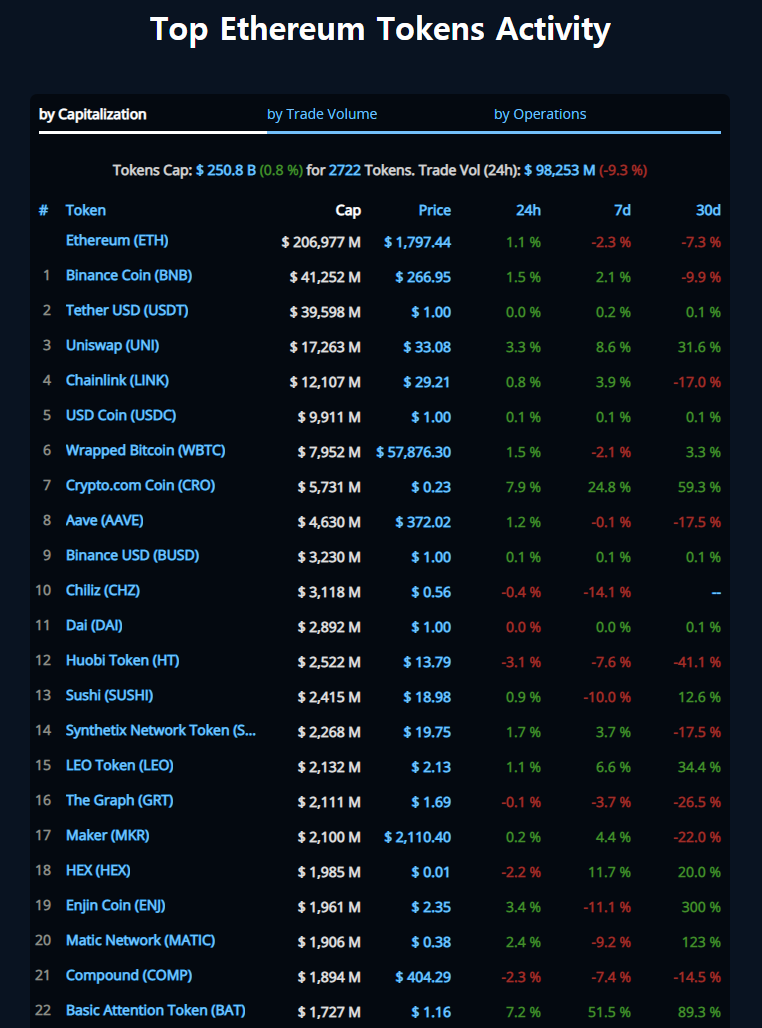This screenshot has height=1028, width=762.
Task: Click the Top Ethereum Tokens Activity heading
Action: [380, 30]
